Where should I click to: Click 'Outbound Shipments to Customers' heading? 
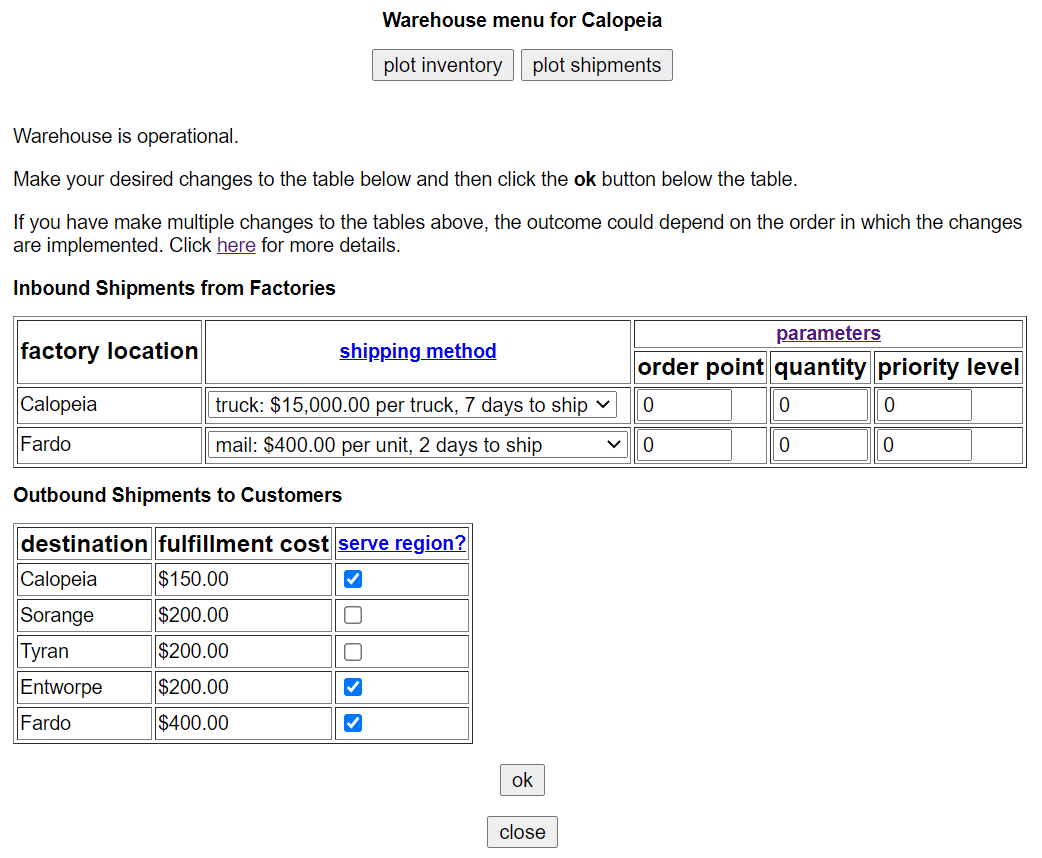[177, 495]
